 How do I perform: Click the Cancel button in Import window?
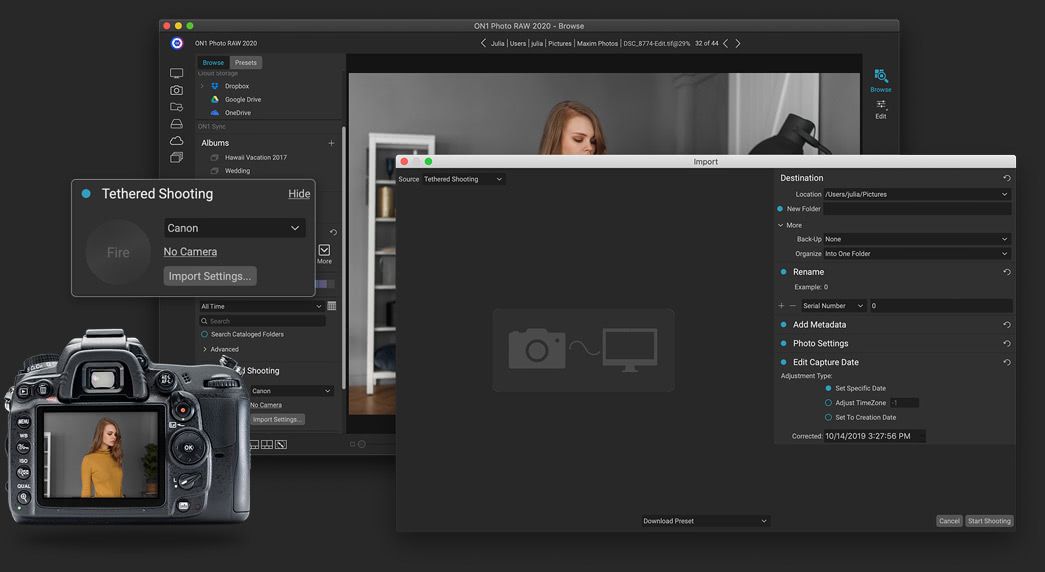click(x=949, y=521)
